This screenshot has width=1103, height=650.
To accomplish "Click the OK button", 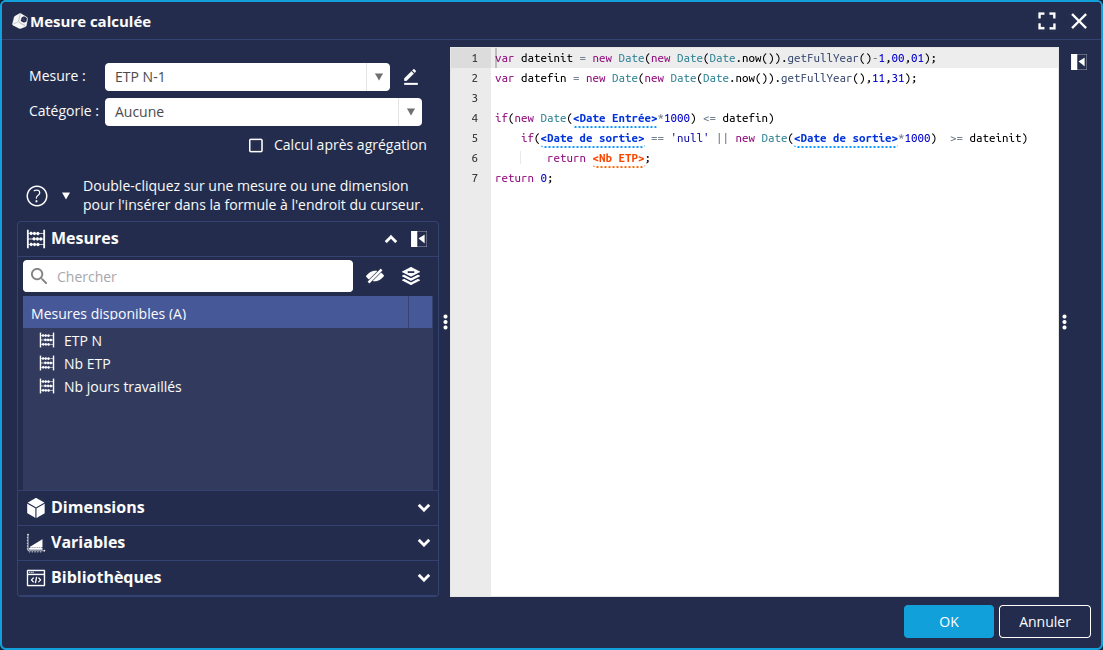I will (x=948, y=621).
